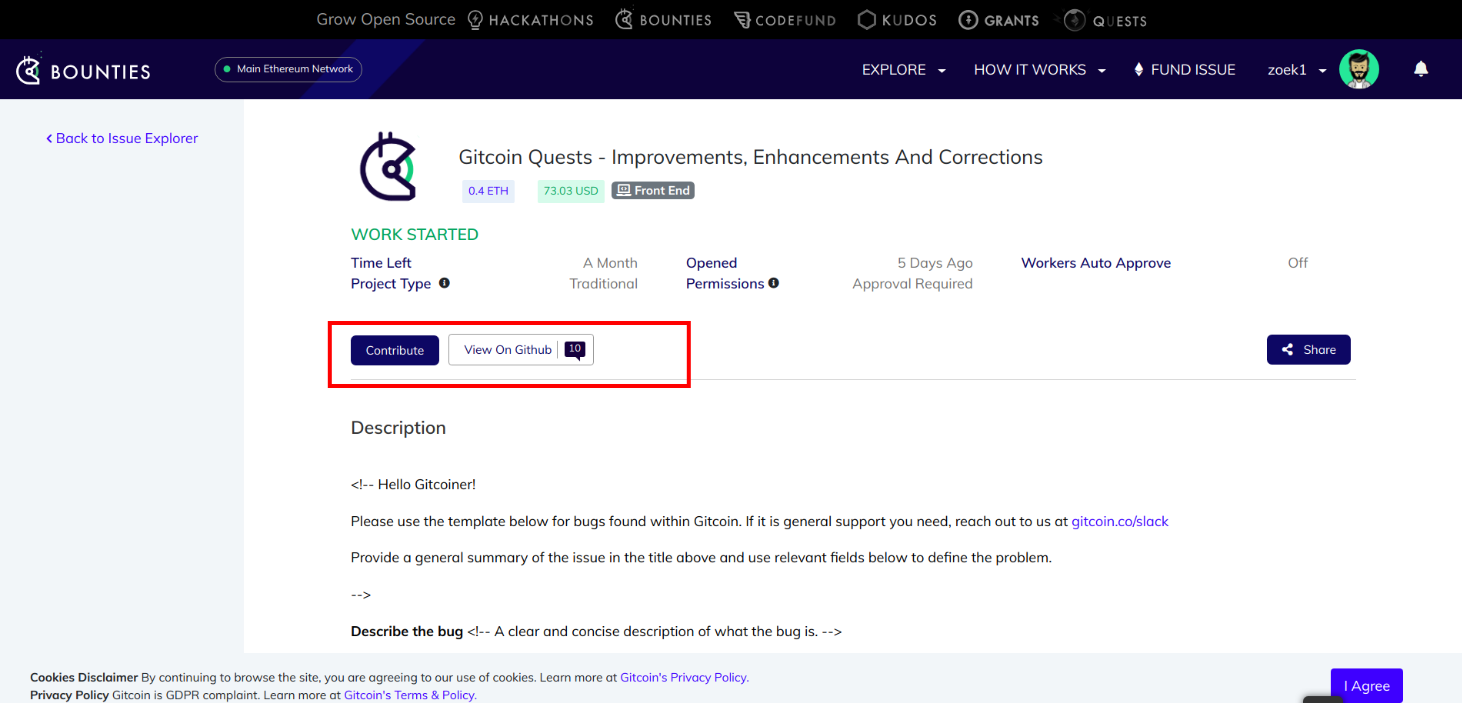1462x703 pixels.
Task: Open the Hackathons page via its hexagon icon
Action: coord(476,19)
